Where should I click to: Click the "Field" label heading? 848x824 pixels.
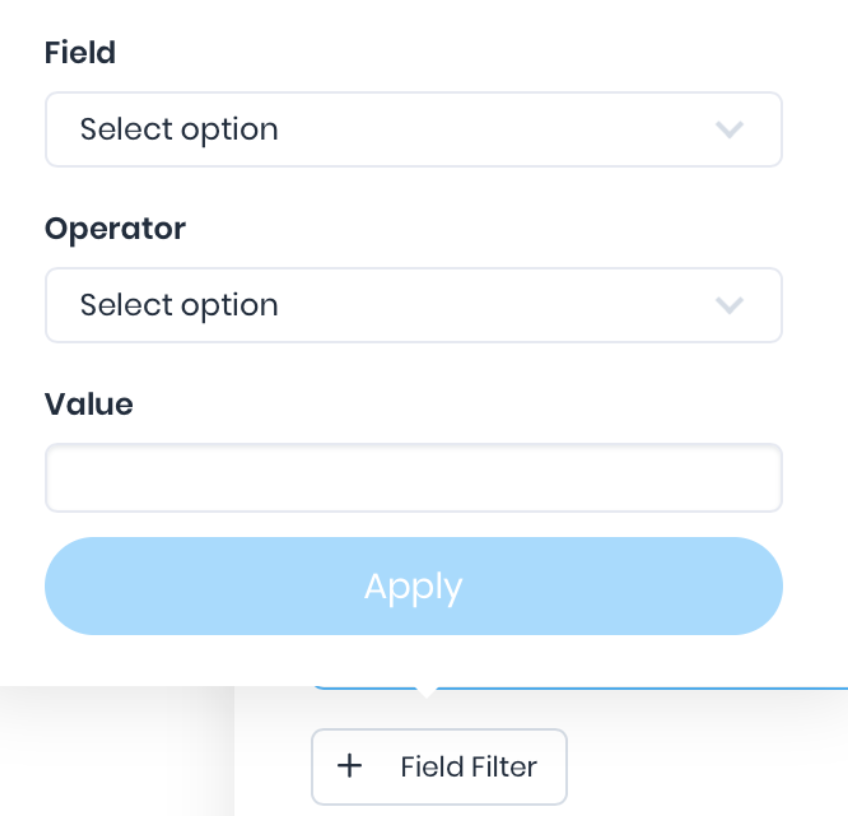click(80, 53)
